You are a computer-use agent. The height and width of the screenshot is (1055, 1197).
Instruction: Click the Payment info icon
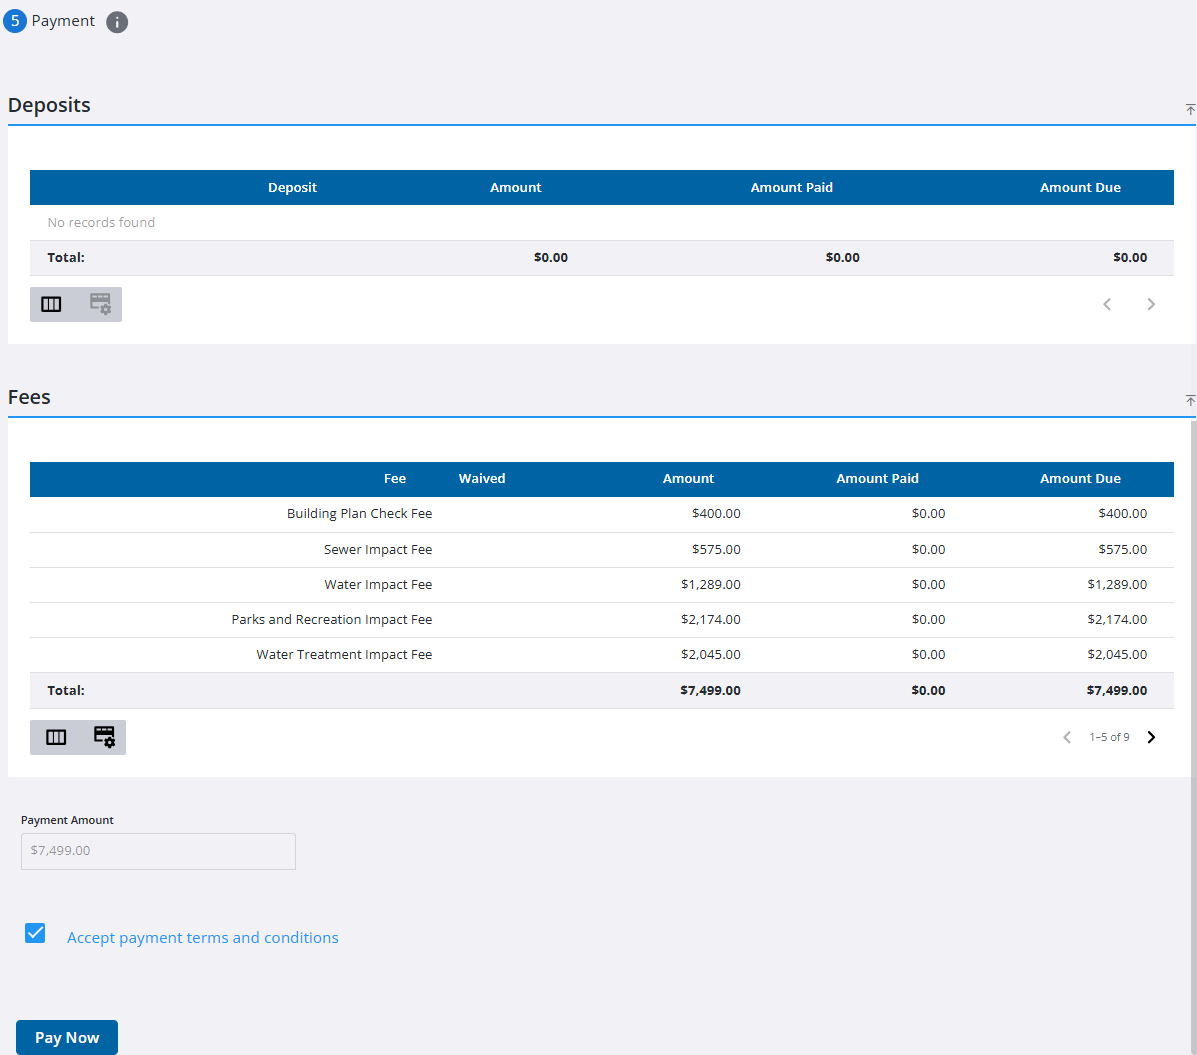(117, 22)
